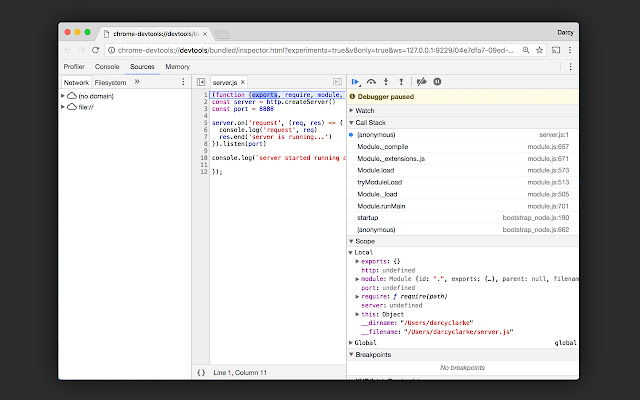Close the server.js editor tab
This screenshot has width=640, height=400.
tap(243, 82)
